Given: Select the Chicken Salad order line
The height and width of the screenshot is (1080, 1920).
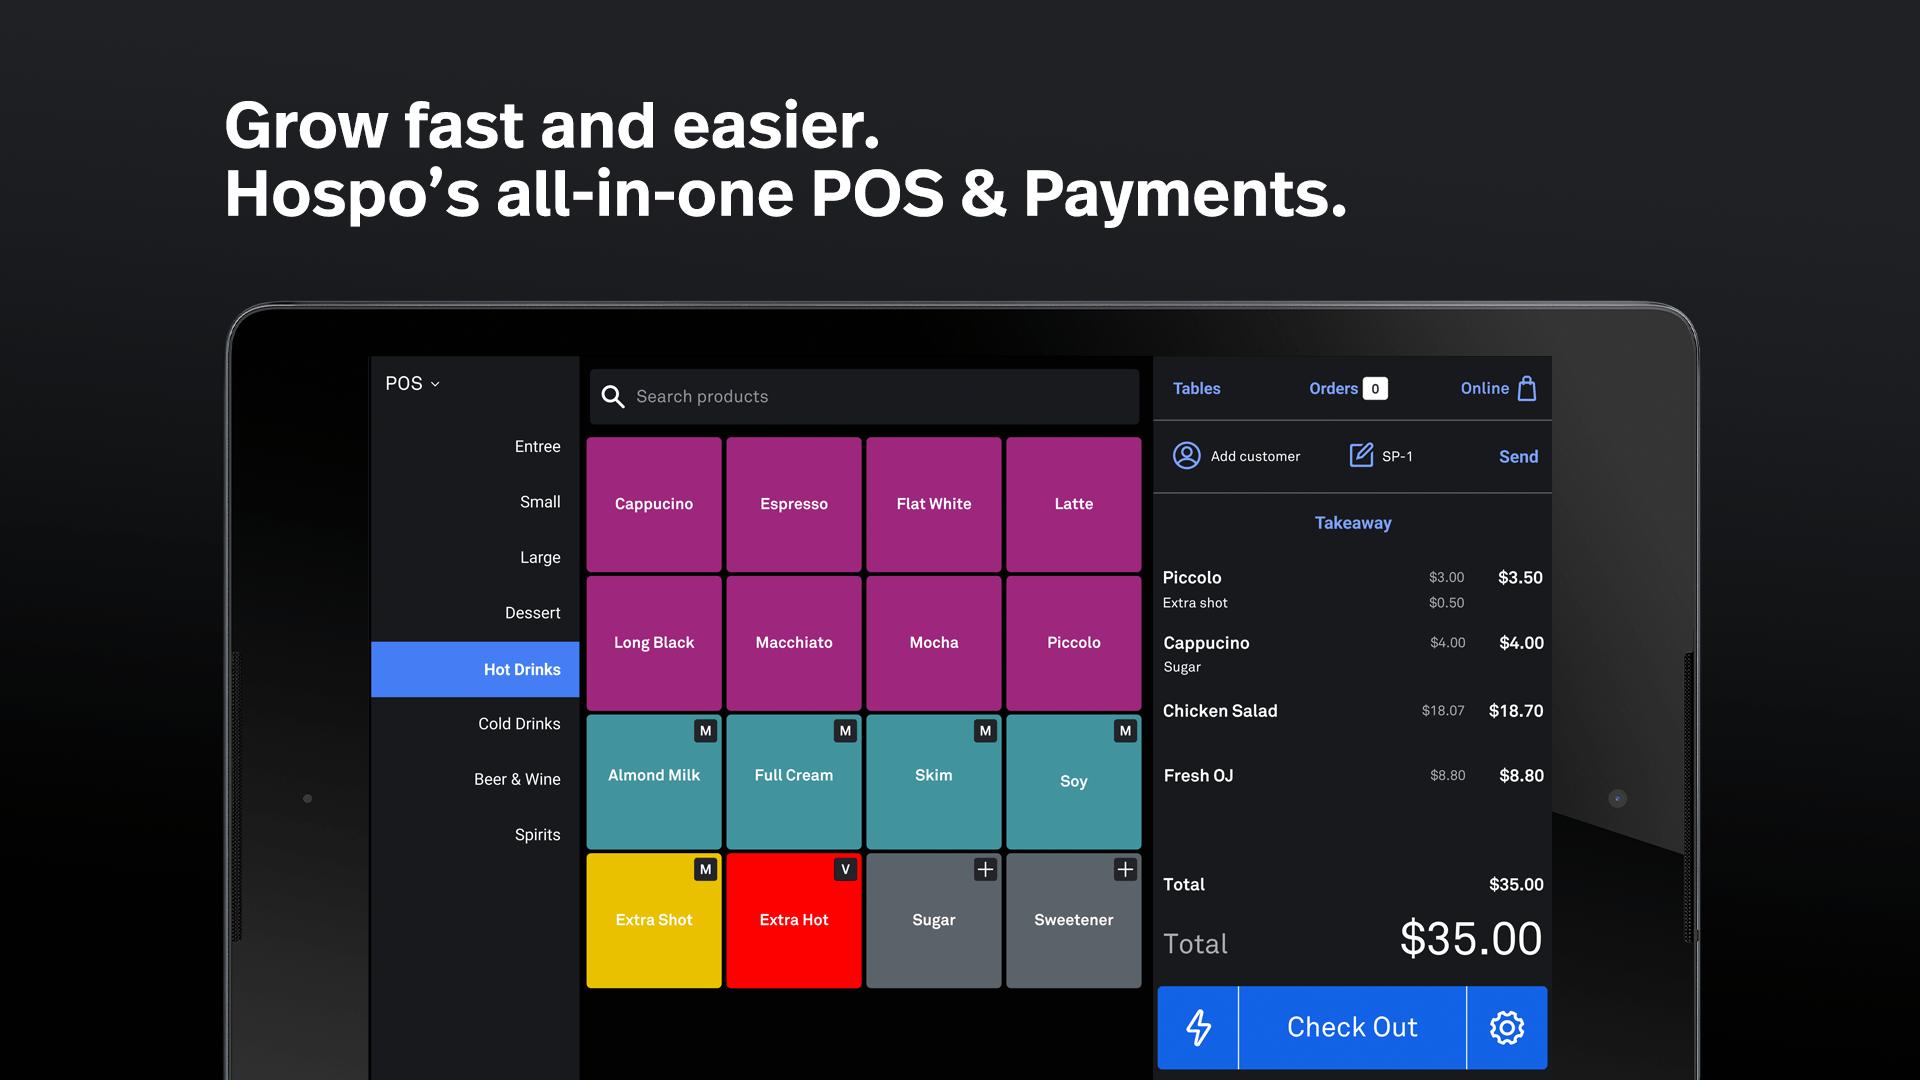Looking at the screenshot, I should pos(1352,711).
